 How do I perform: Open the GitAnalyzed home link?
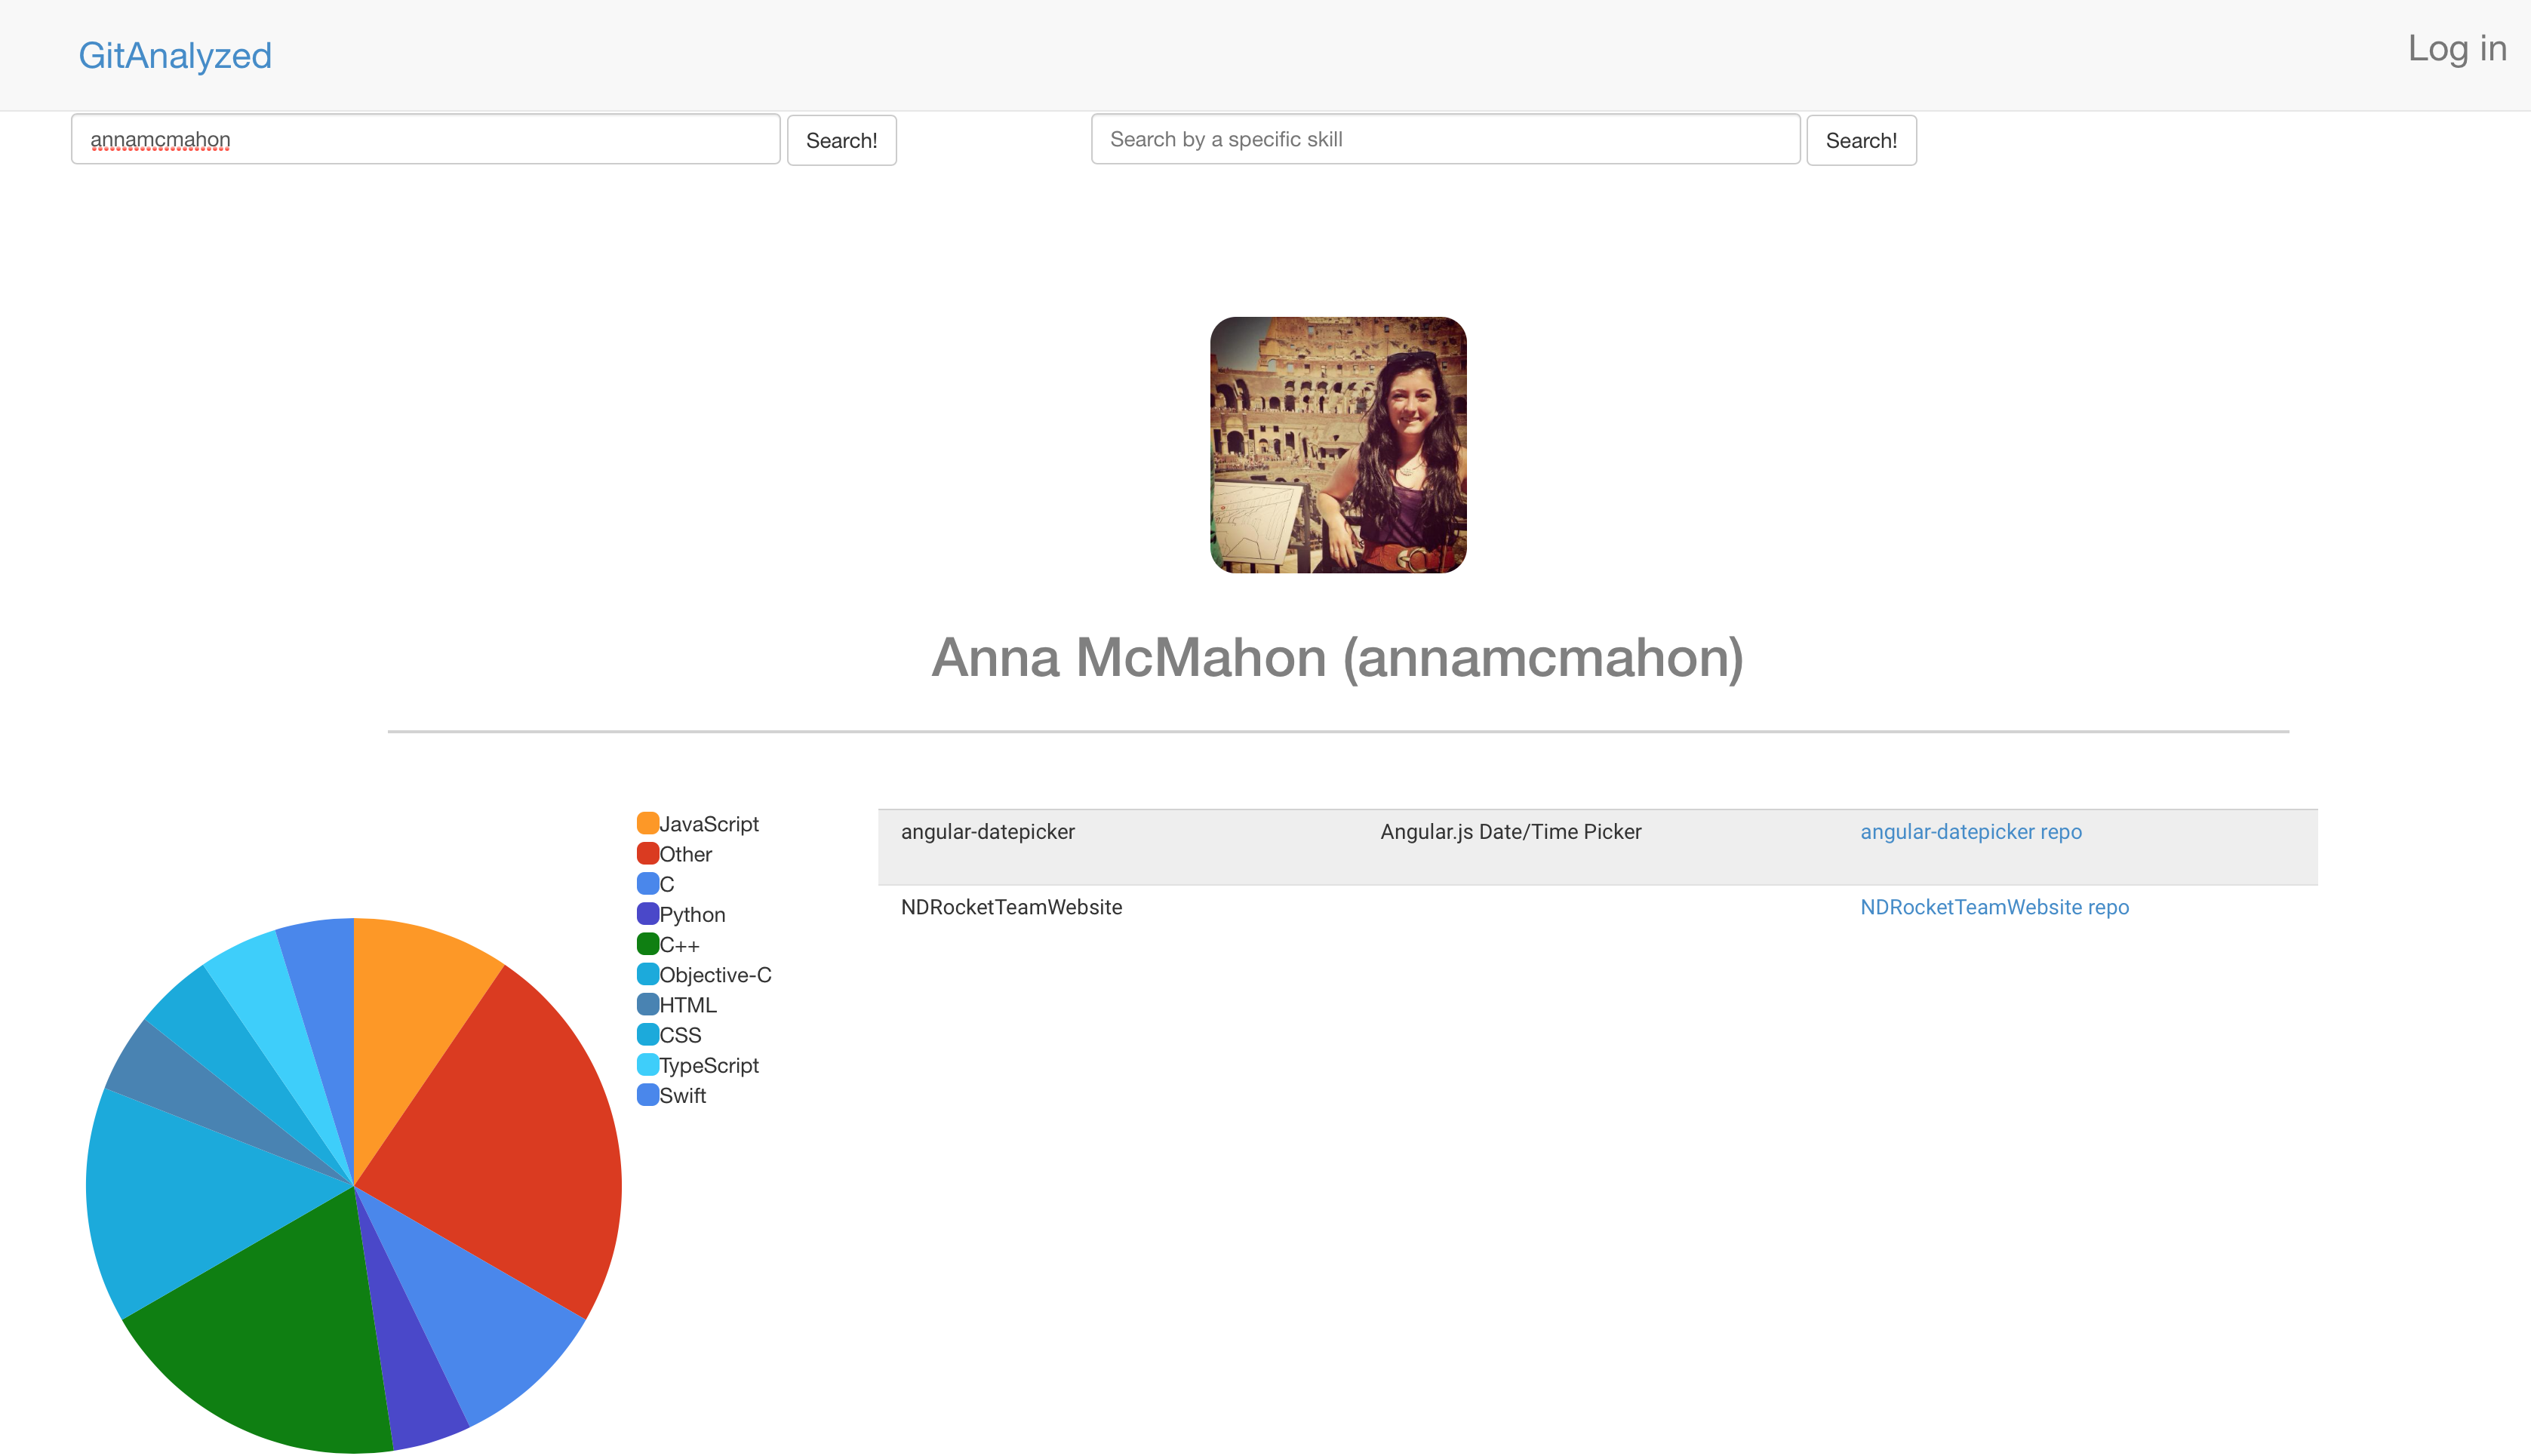tap(175, 55)
